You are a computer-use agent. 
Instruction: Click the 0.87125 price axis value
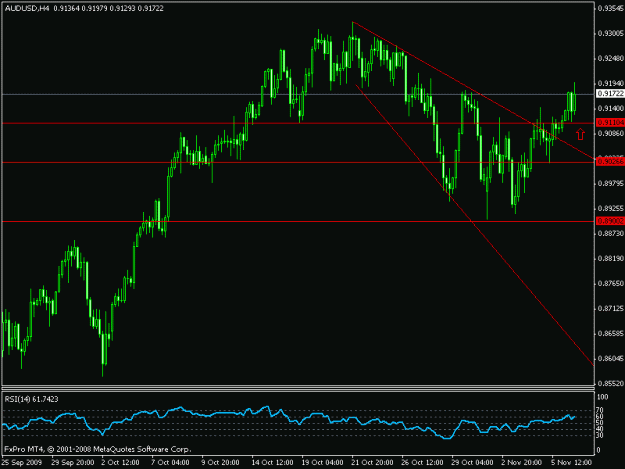pos(610,309)
